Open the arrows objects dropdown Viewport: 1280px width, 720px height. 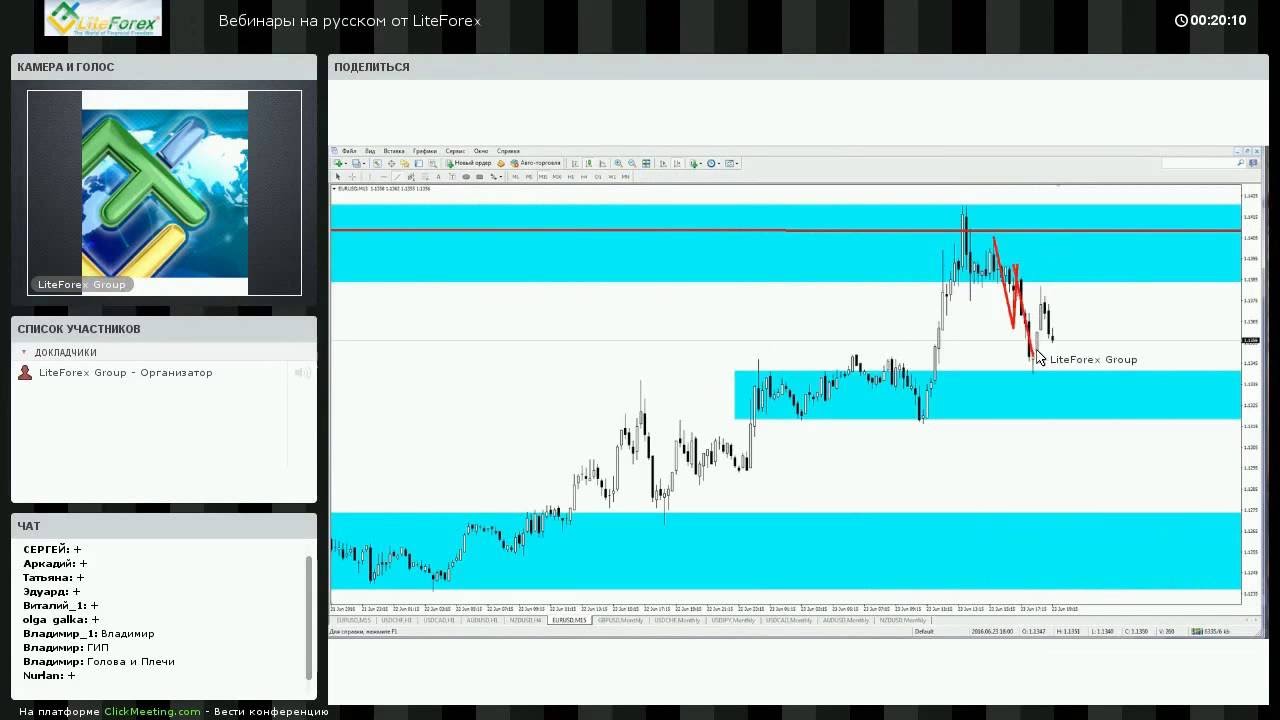tap(496, 177)
